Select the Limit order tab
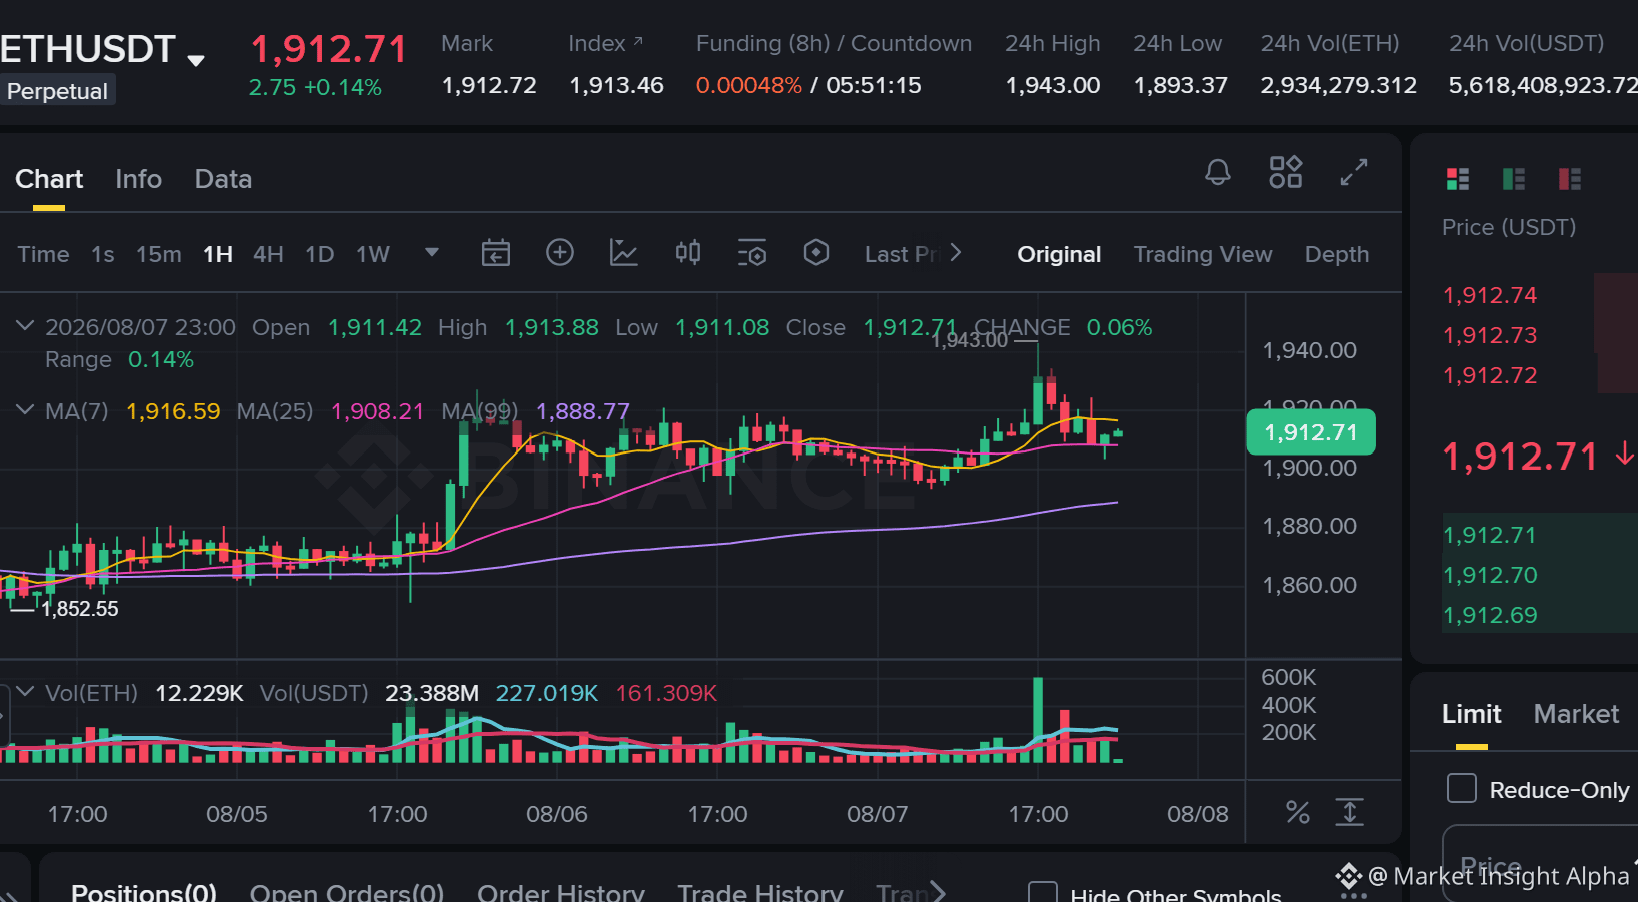 [x=1471, y=714]
